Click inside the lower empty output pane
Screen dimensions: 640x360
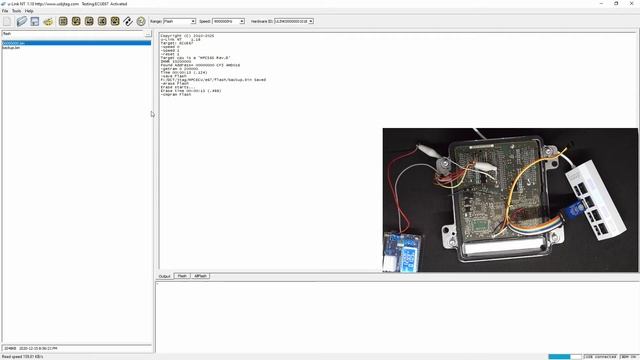tap(397, 317)
